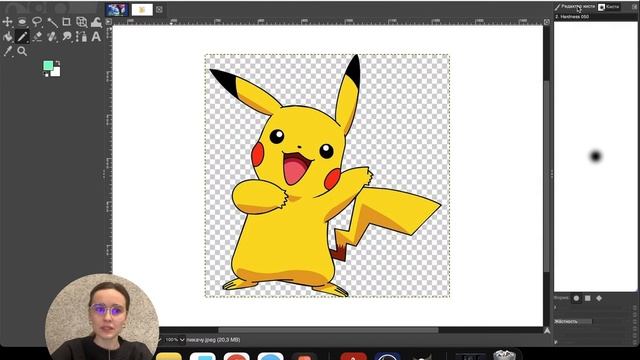Select the highlighted Pencil tool
Viewport: 640px width, 360px height.
22,37
